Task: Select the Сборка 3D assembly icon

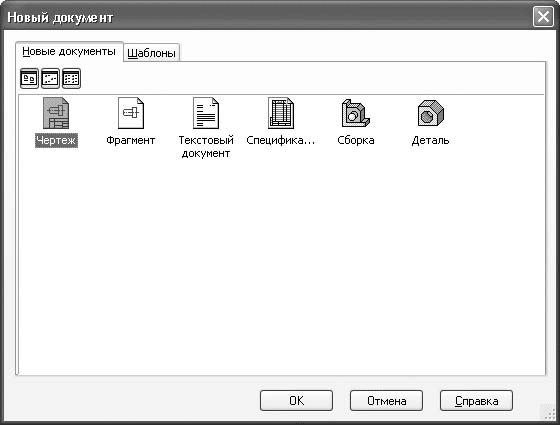Action: click(x=356, y=113)
